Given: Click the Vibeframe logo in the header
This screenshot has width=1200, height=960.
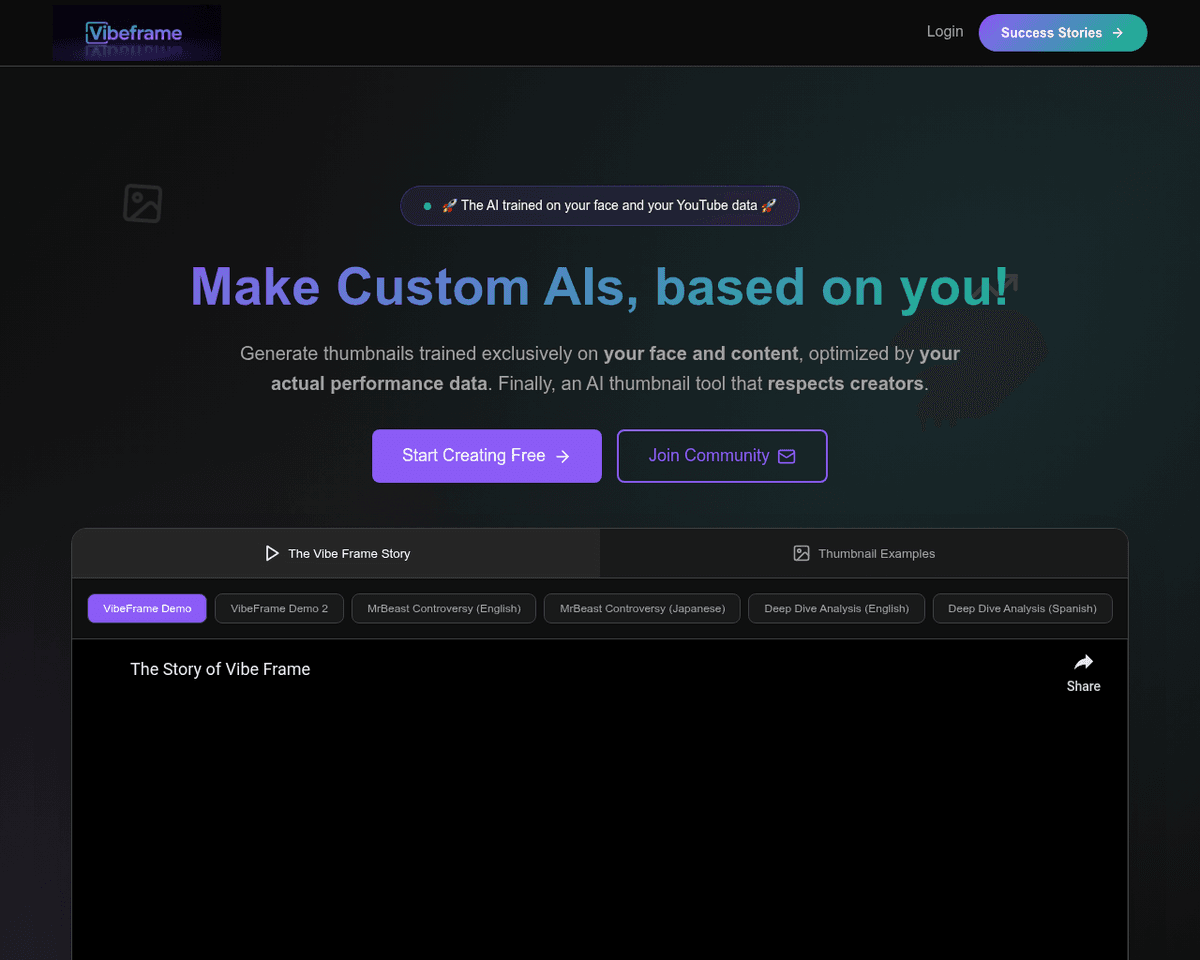Looking at the screenshot, I should tap(136, 33).
